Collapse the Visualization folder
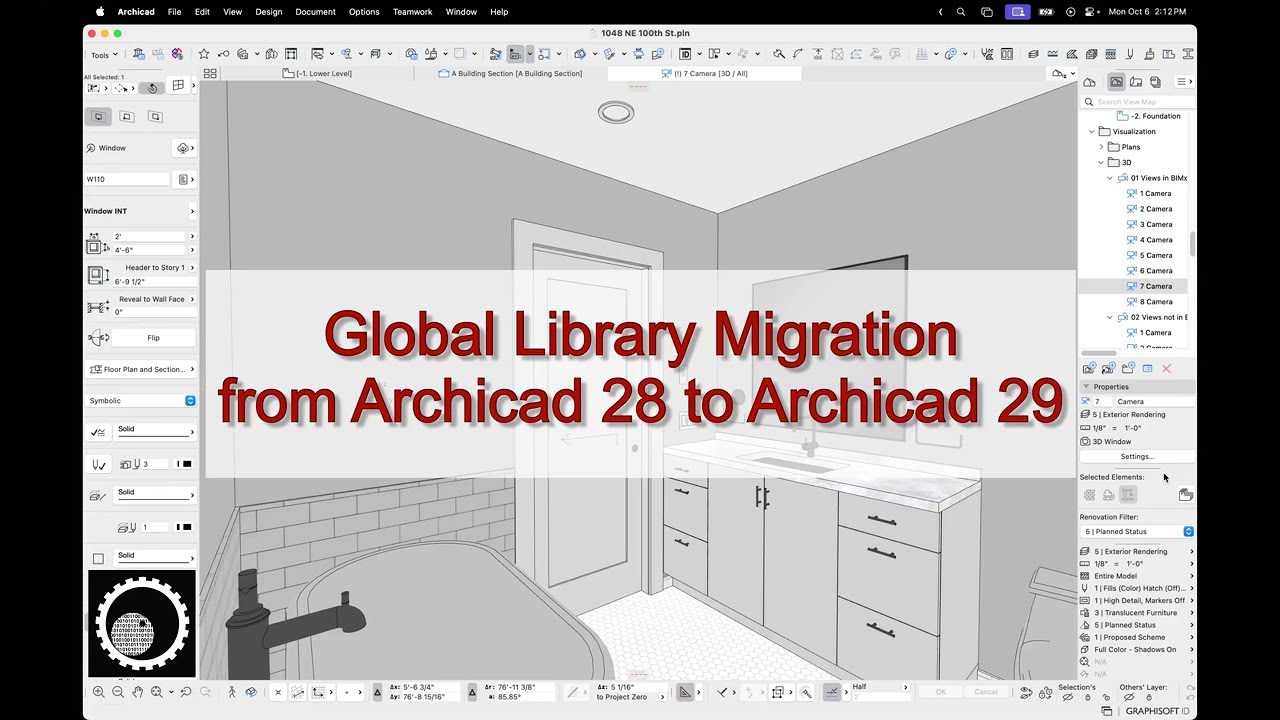The height and width of the screenshot is (720, 1280). [1092, 131]
